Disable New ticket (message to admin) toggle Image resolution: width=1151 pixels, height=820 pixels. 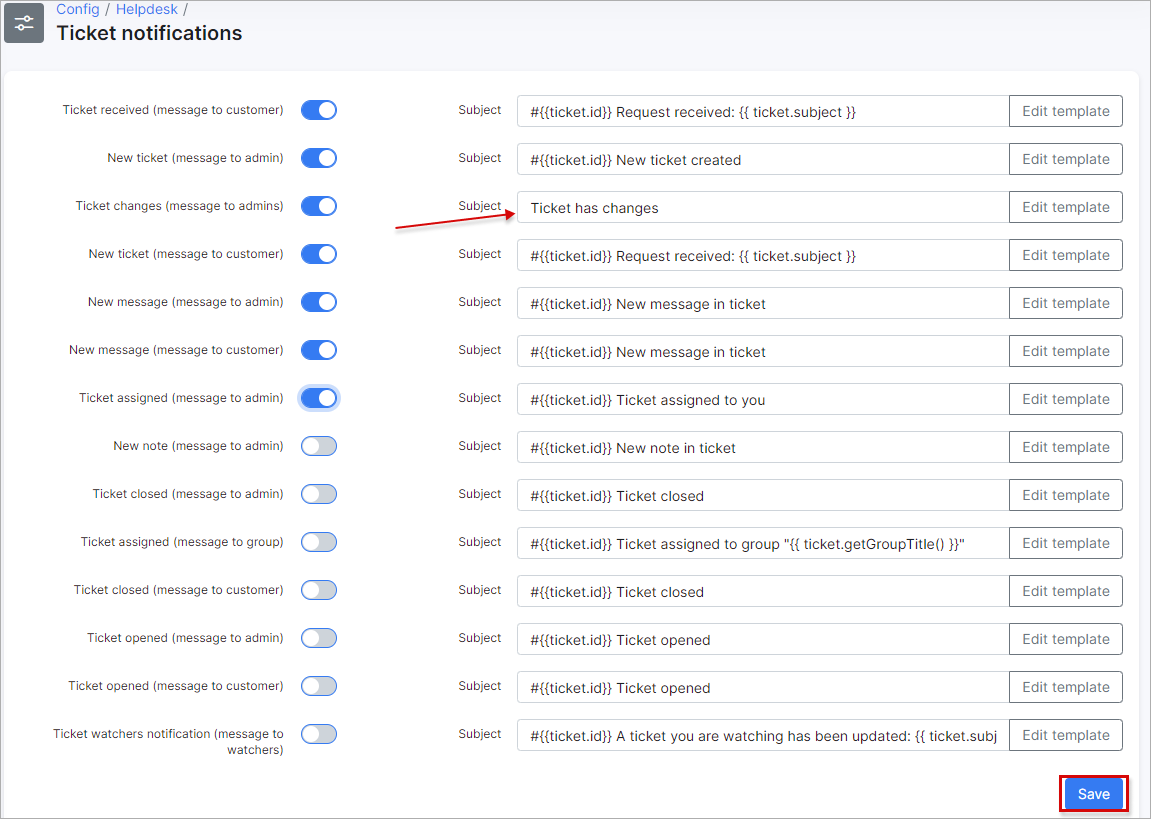318,158
